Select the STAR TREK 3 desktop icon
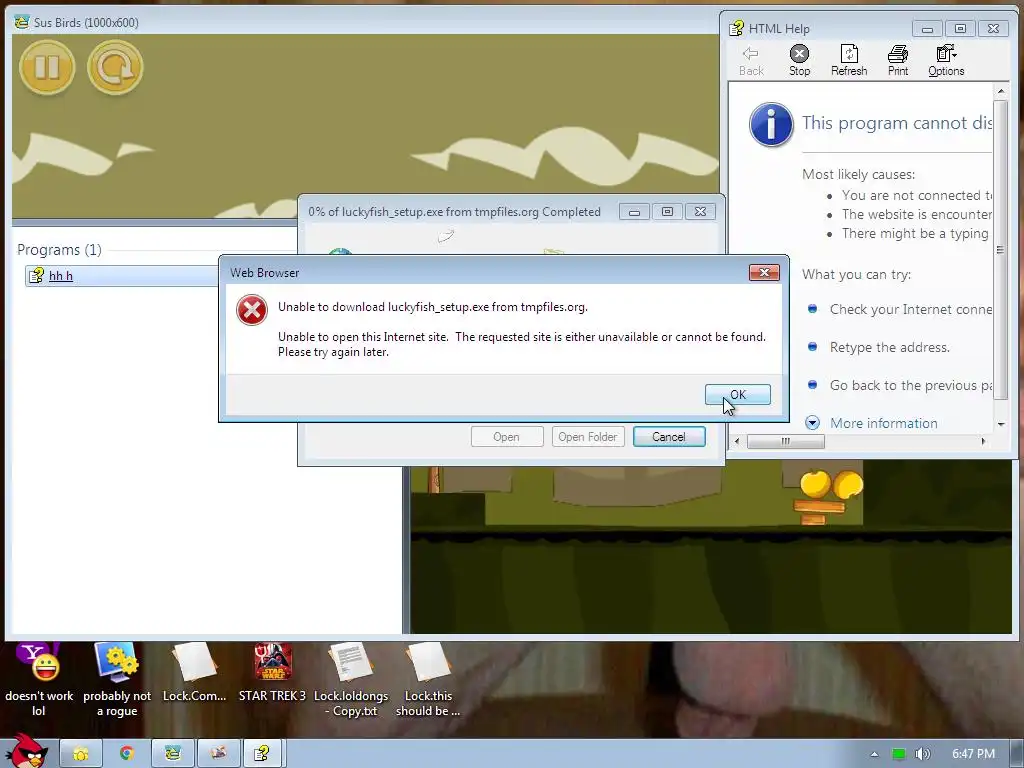 (x=272, y=673)
